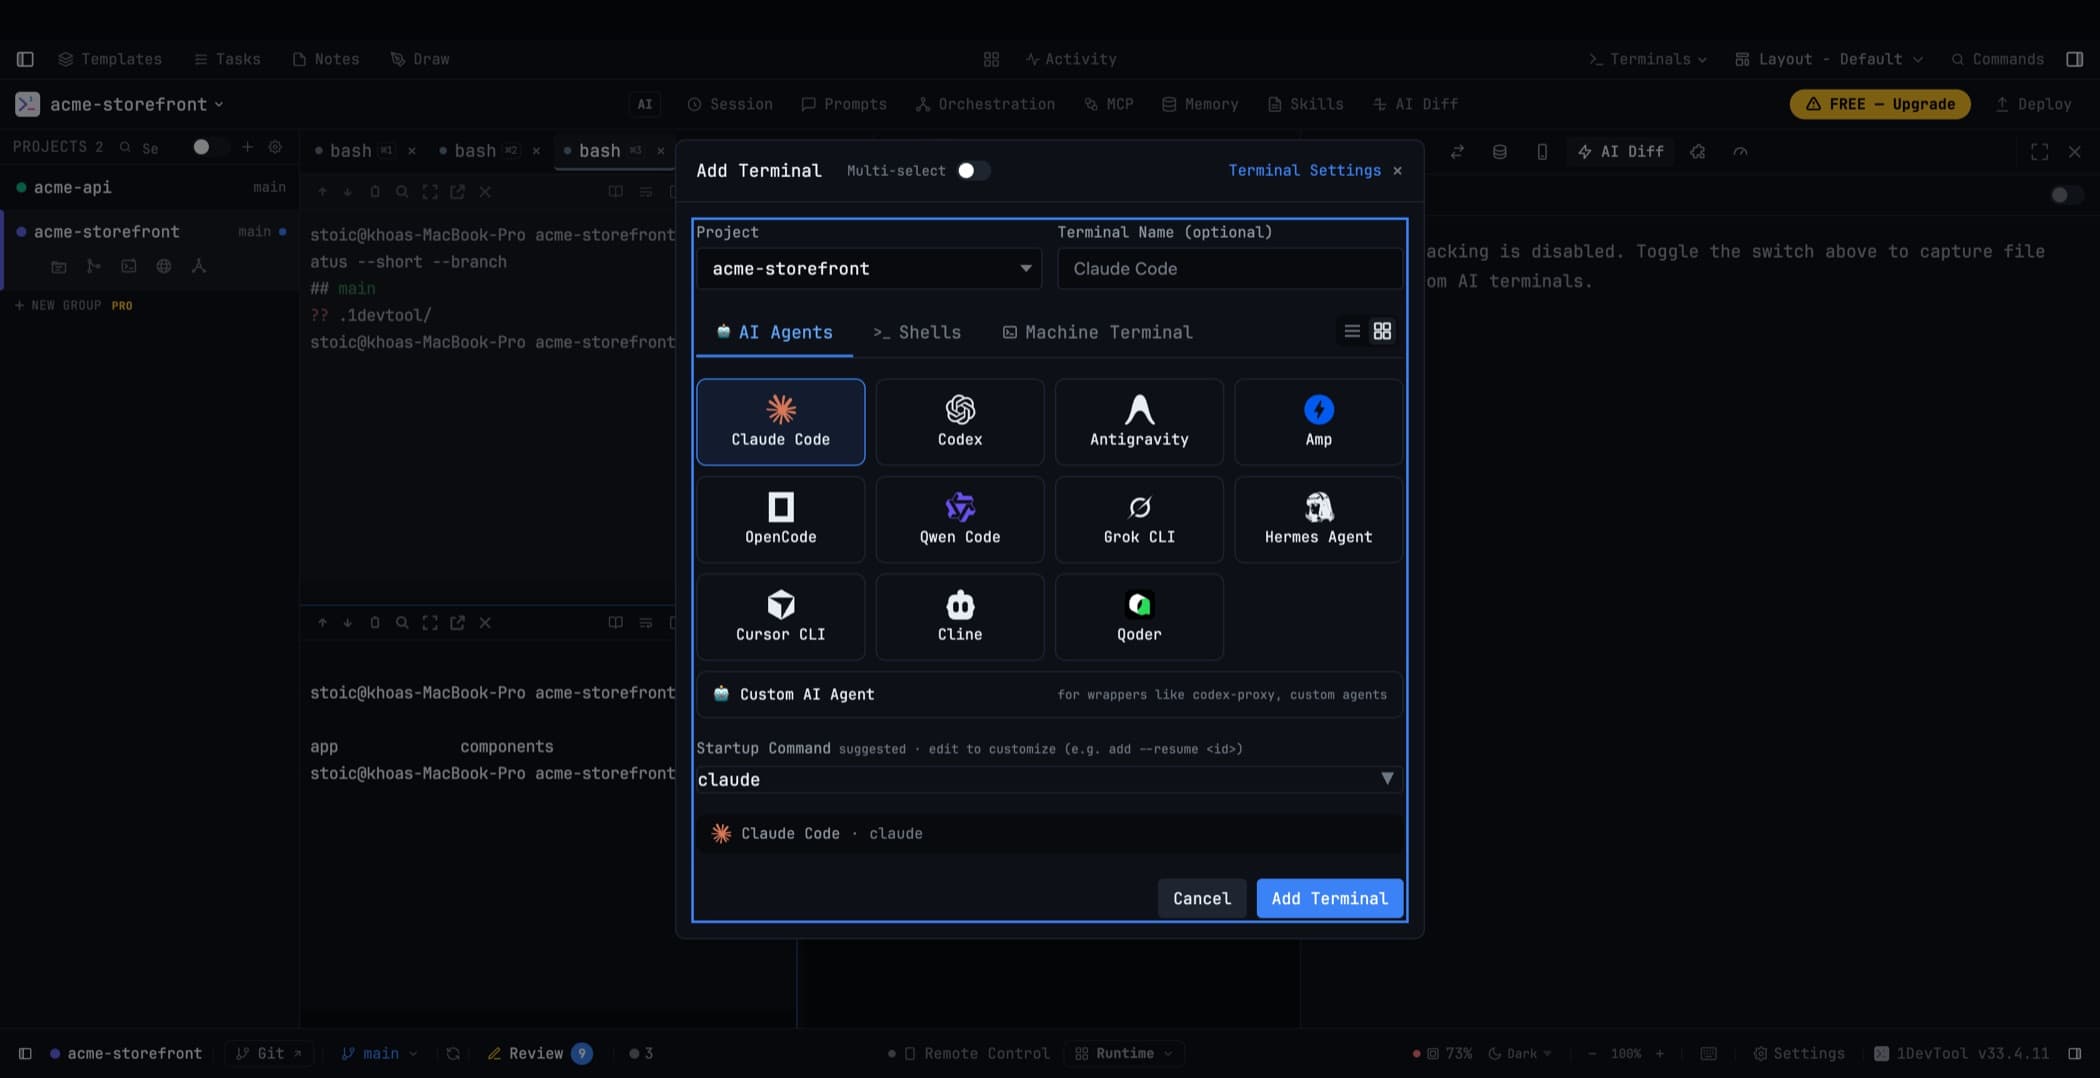Open the main branch dropdown in status bar
The image size is (2100, 1078).
379,1053
